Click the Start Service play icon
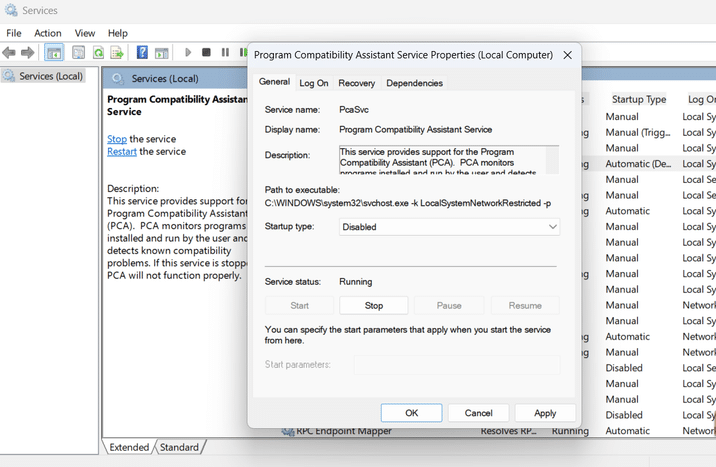This screenshot has height=467, width=716. [x=188, y=52]
